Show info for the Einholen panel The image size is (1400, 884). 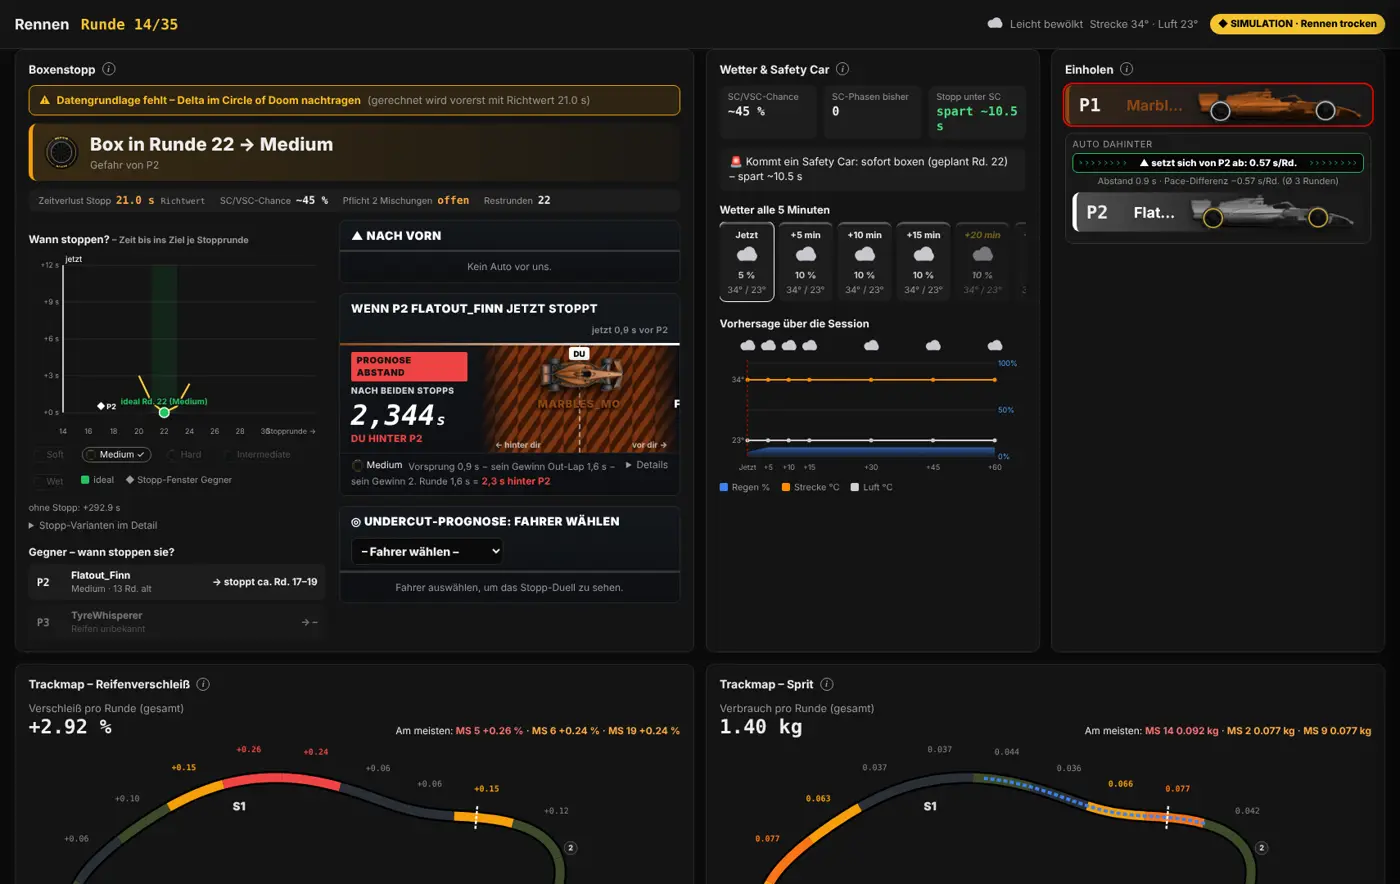(1126, 69)
